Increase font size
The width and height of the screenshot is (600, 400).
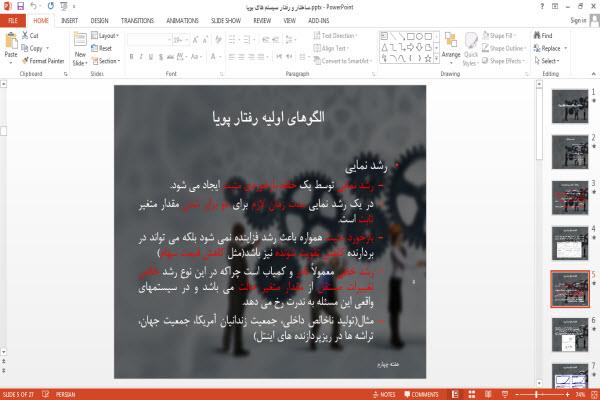pos(196,39)
